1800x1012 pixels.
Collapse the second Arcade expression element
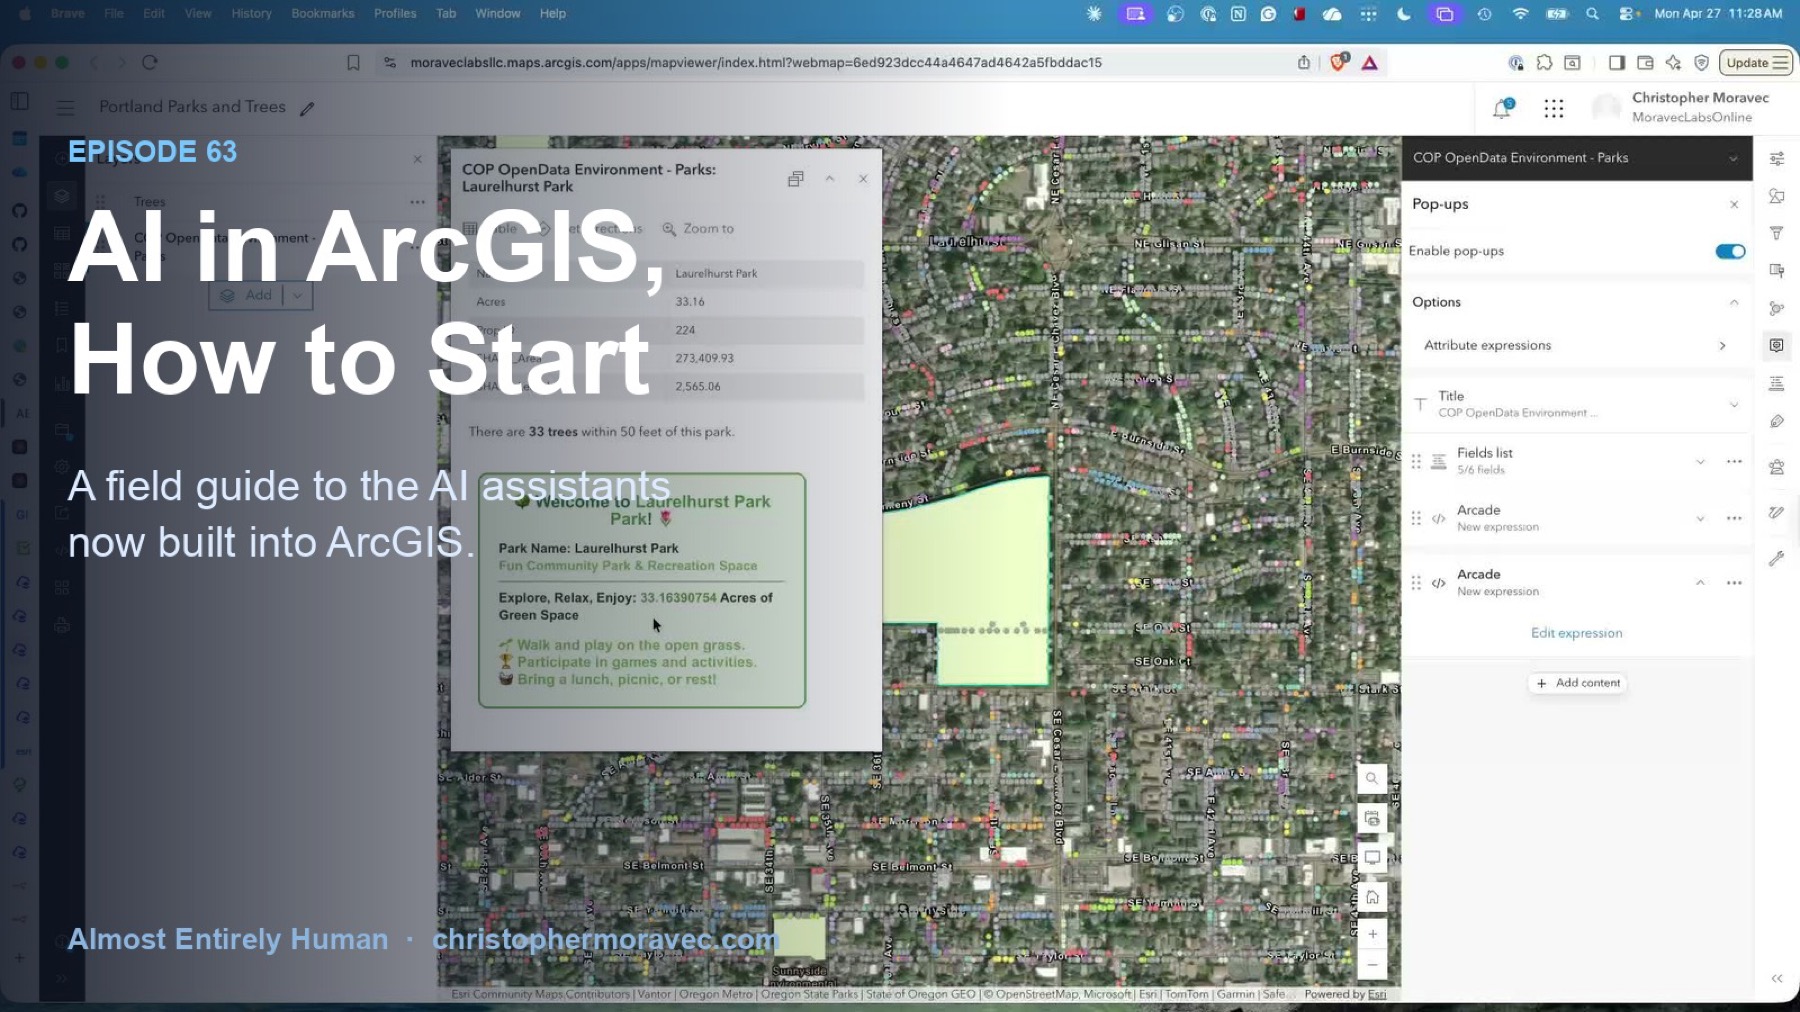click(x=1700, y=582)
